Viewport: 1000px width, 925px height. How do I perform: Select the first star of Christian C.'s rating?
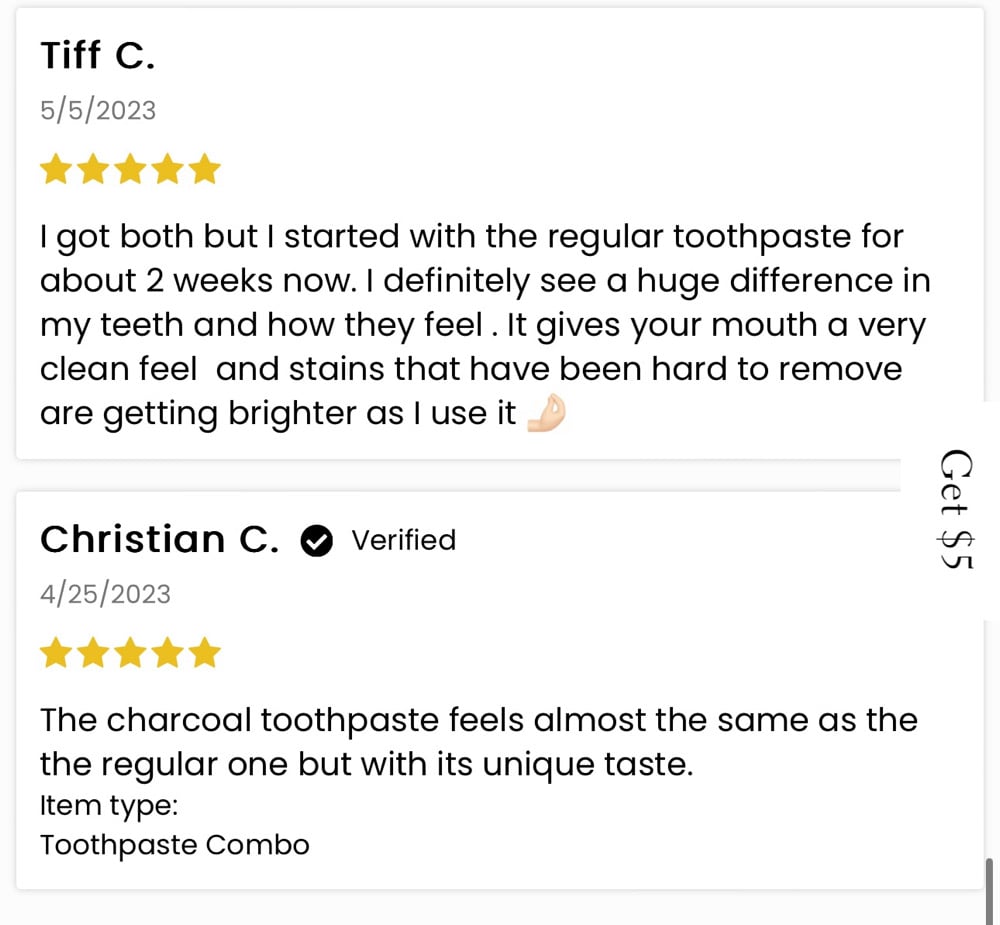[x=56, y=653]
